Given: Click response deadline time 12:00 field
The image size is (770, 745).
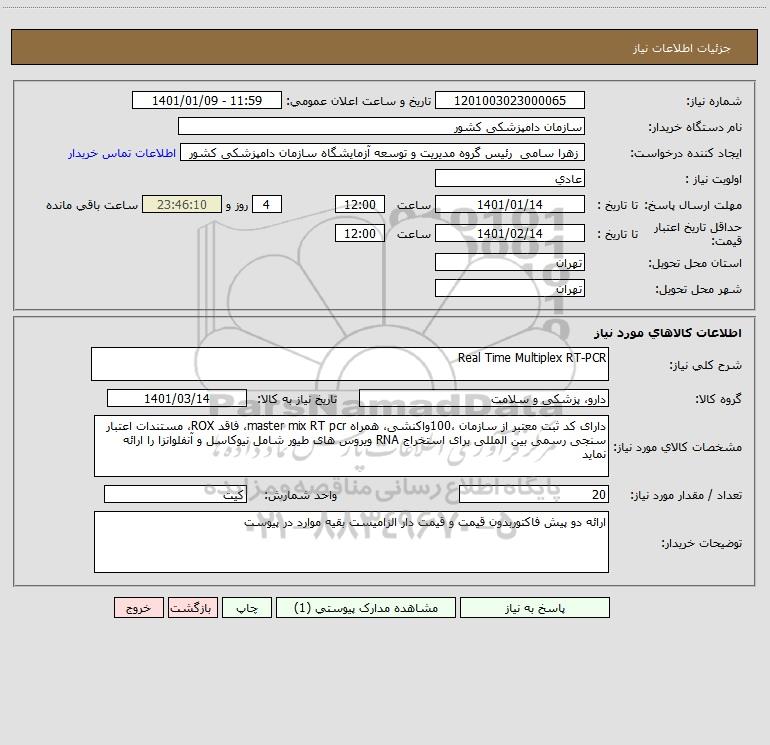Looking at the screenshot, I should click(360, 204).
